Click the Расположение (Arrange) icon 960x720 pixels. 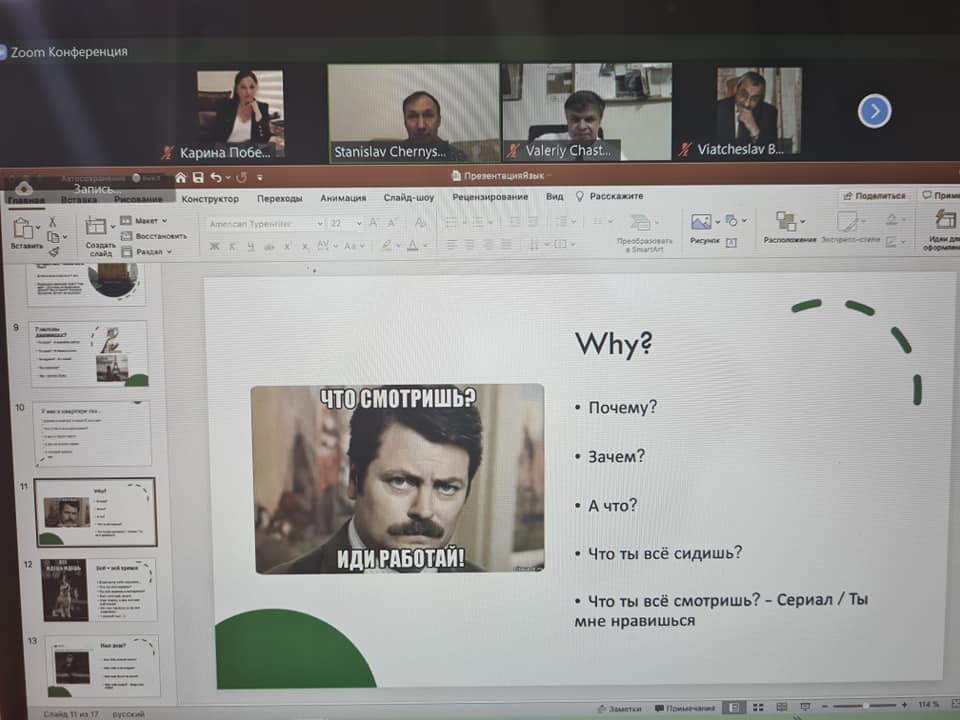pyautogui.click(x=786, y=221)
